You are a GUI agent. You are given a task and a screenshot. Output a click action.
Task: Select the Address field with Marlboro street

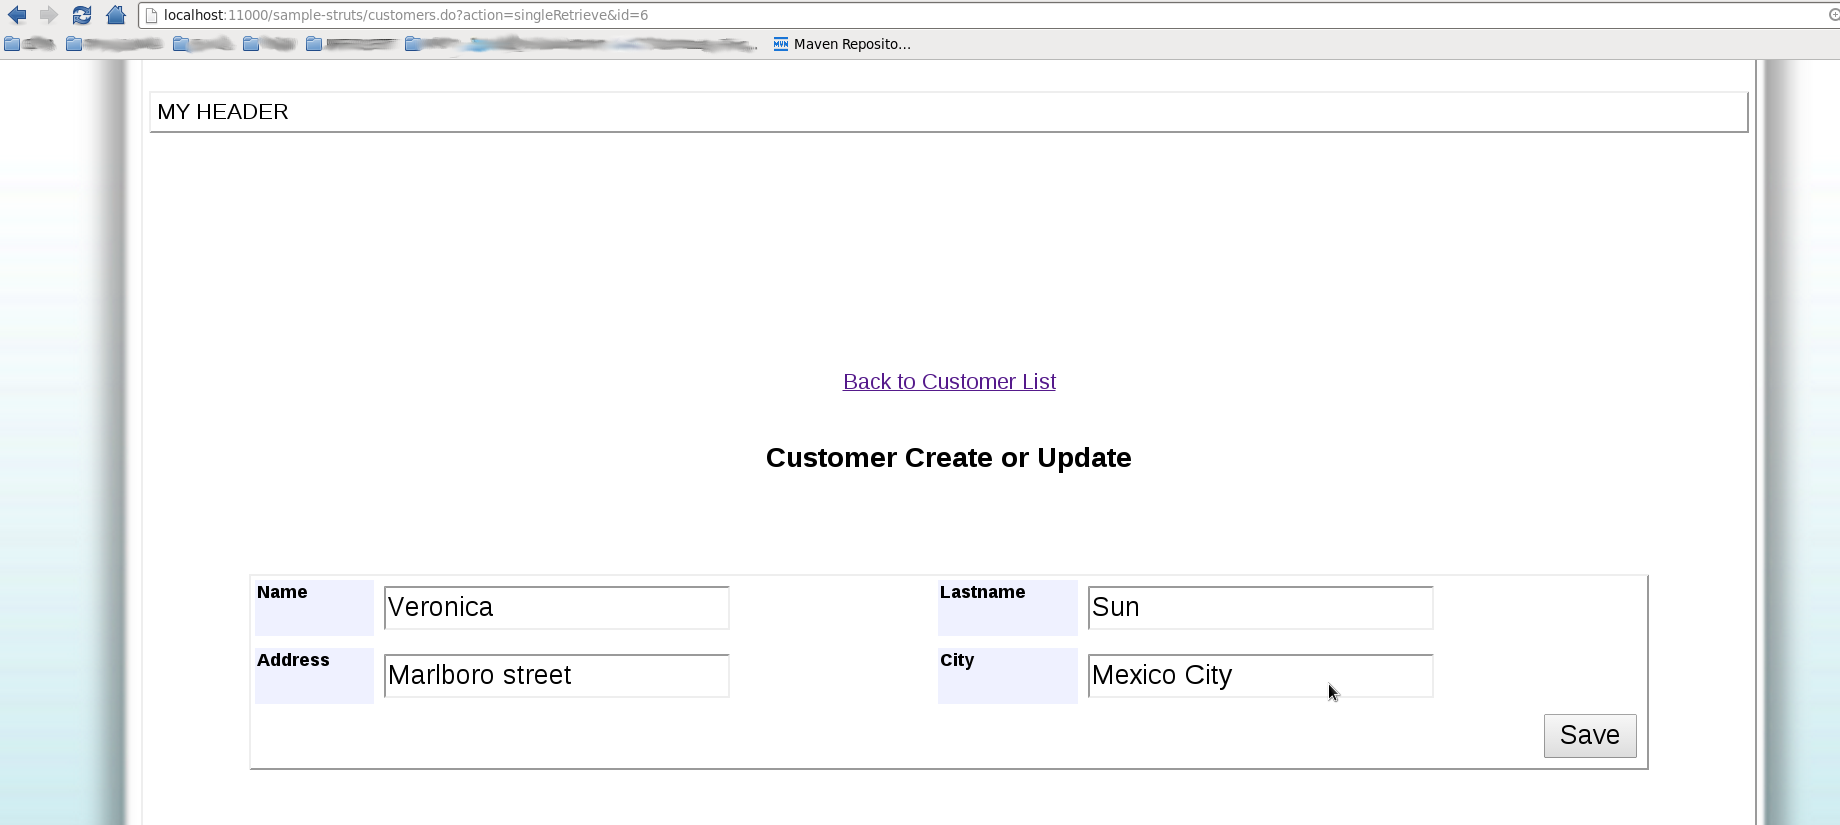pos(556,676)
